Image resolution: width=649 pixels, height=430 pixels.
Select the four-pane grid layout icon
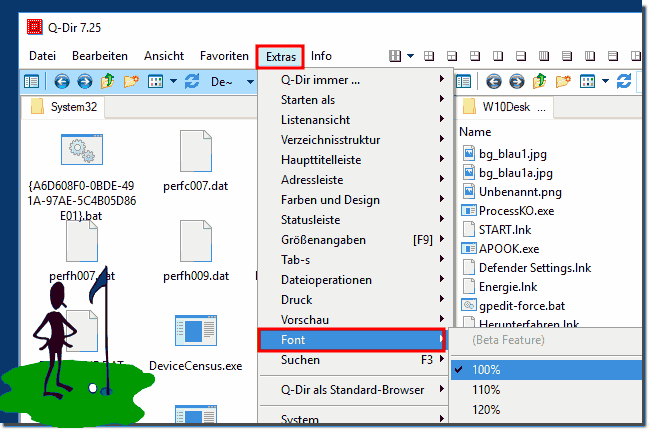coord(429,56)
